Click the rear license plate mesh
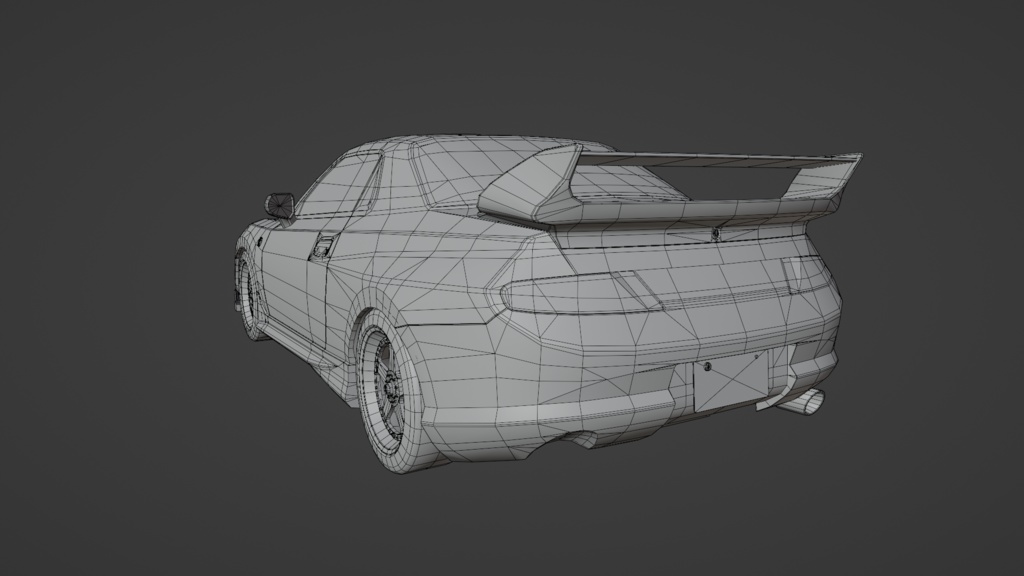The height and width of the screenshot is (576, 1024). (731, 381)
